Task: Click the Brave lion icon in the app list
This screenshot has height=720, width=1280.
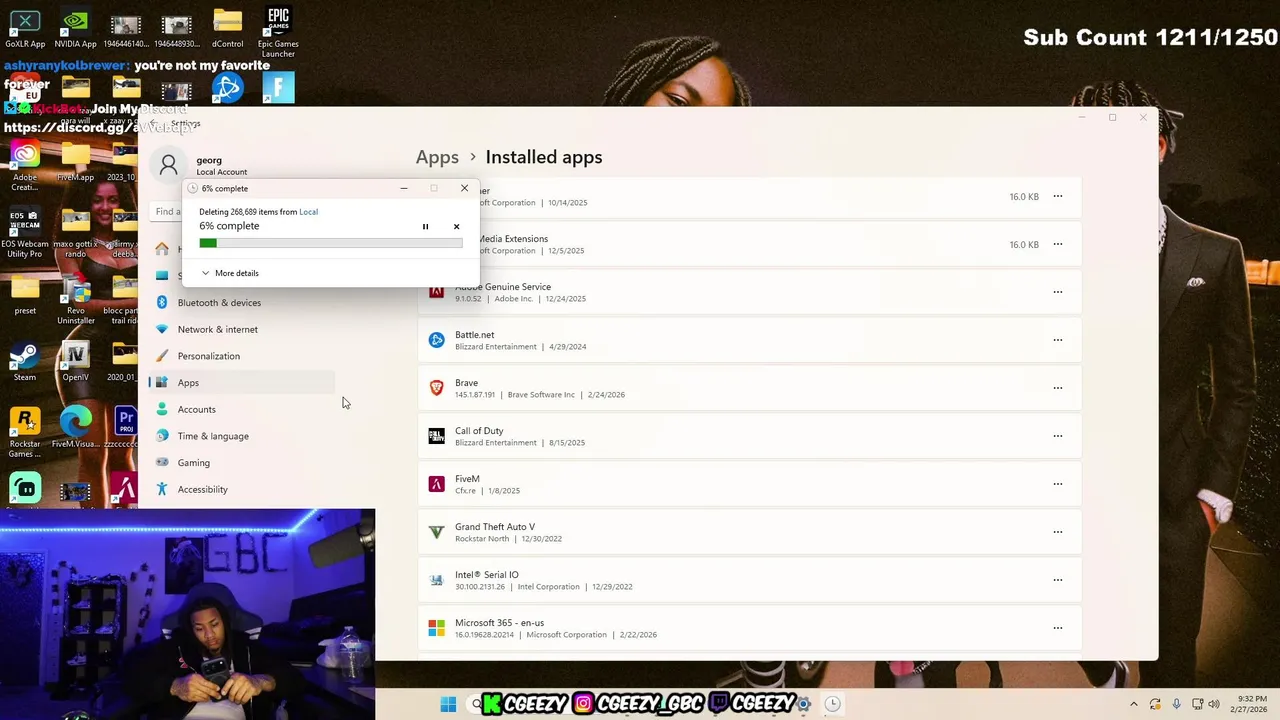Action: [436, 388]
